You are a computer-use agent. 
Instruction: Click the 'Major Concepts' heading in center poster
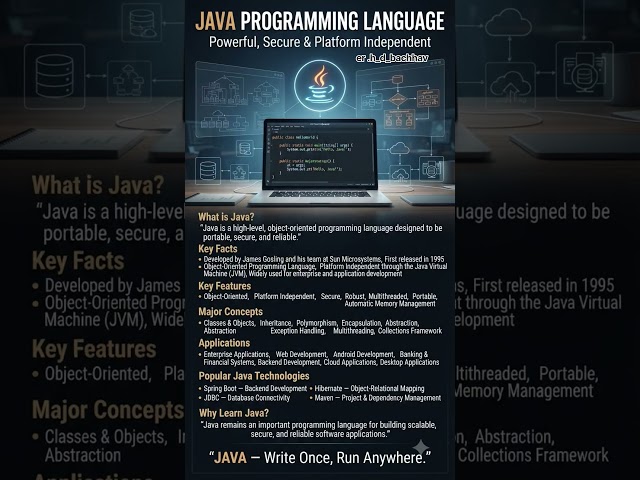click(x=231, y=312)
